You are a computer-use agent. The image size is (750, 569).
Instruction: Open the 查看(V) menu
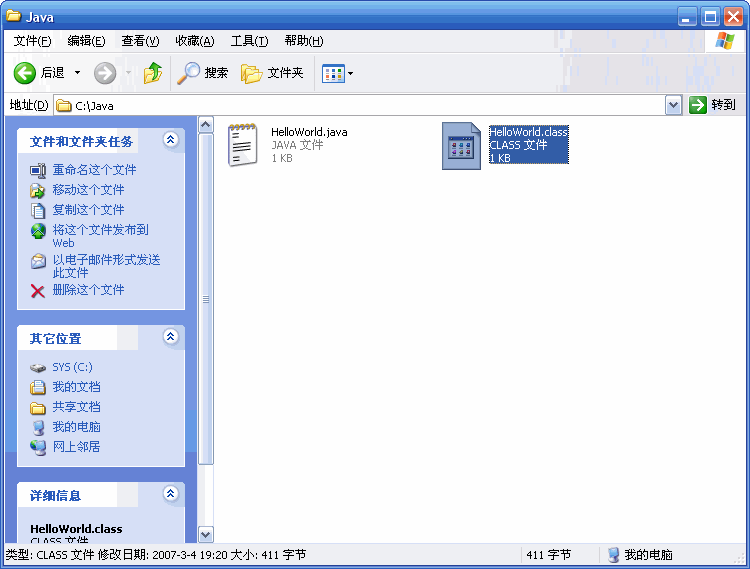click(140, 41)
